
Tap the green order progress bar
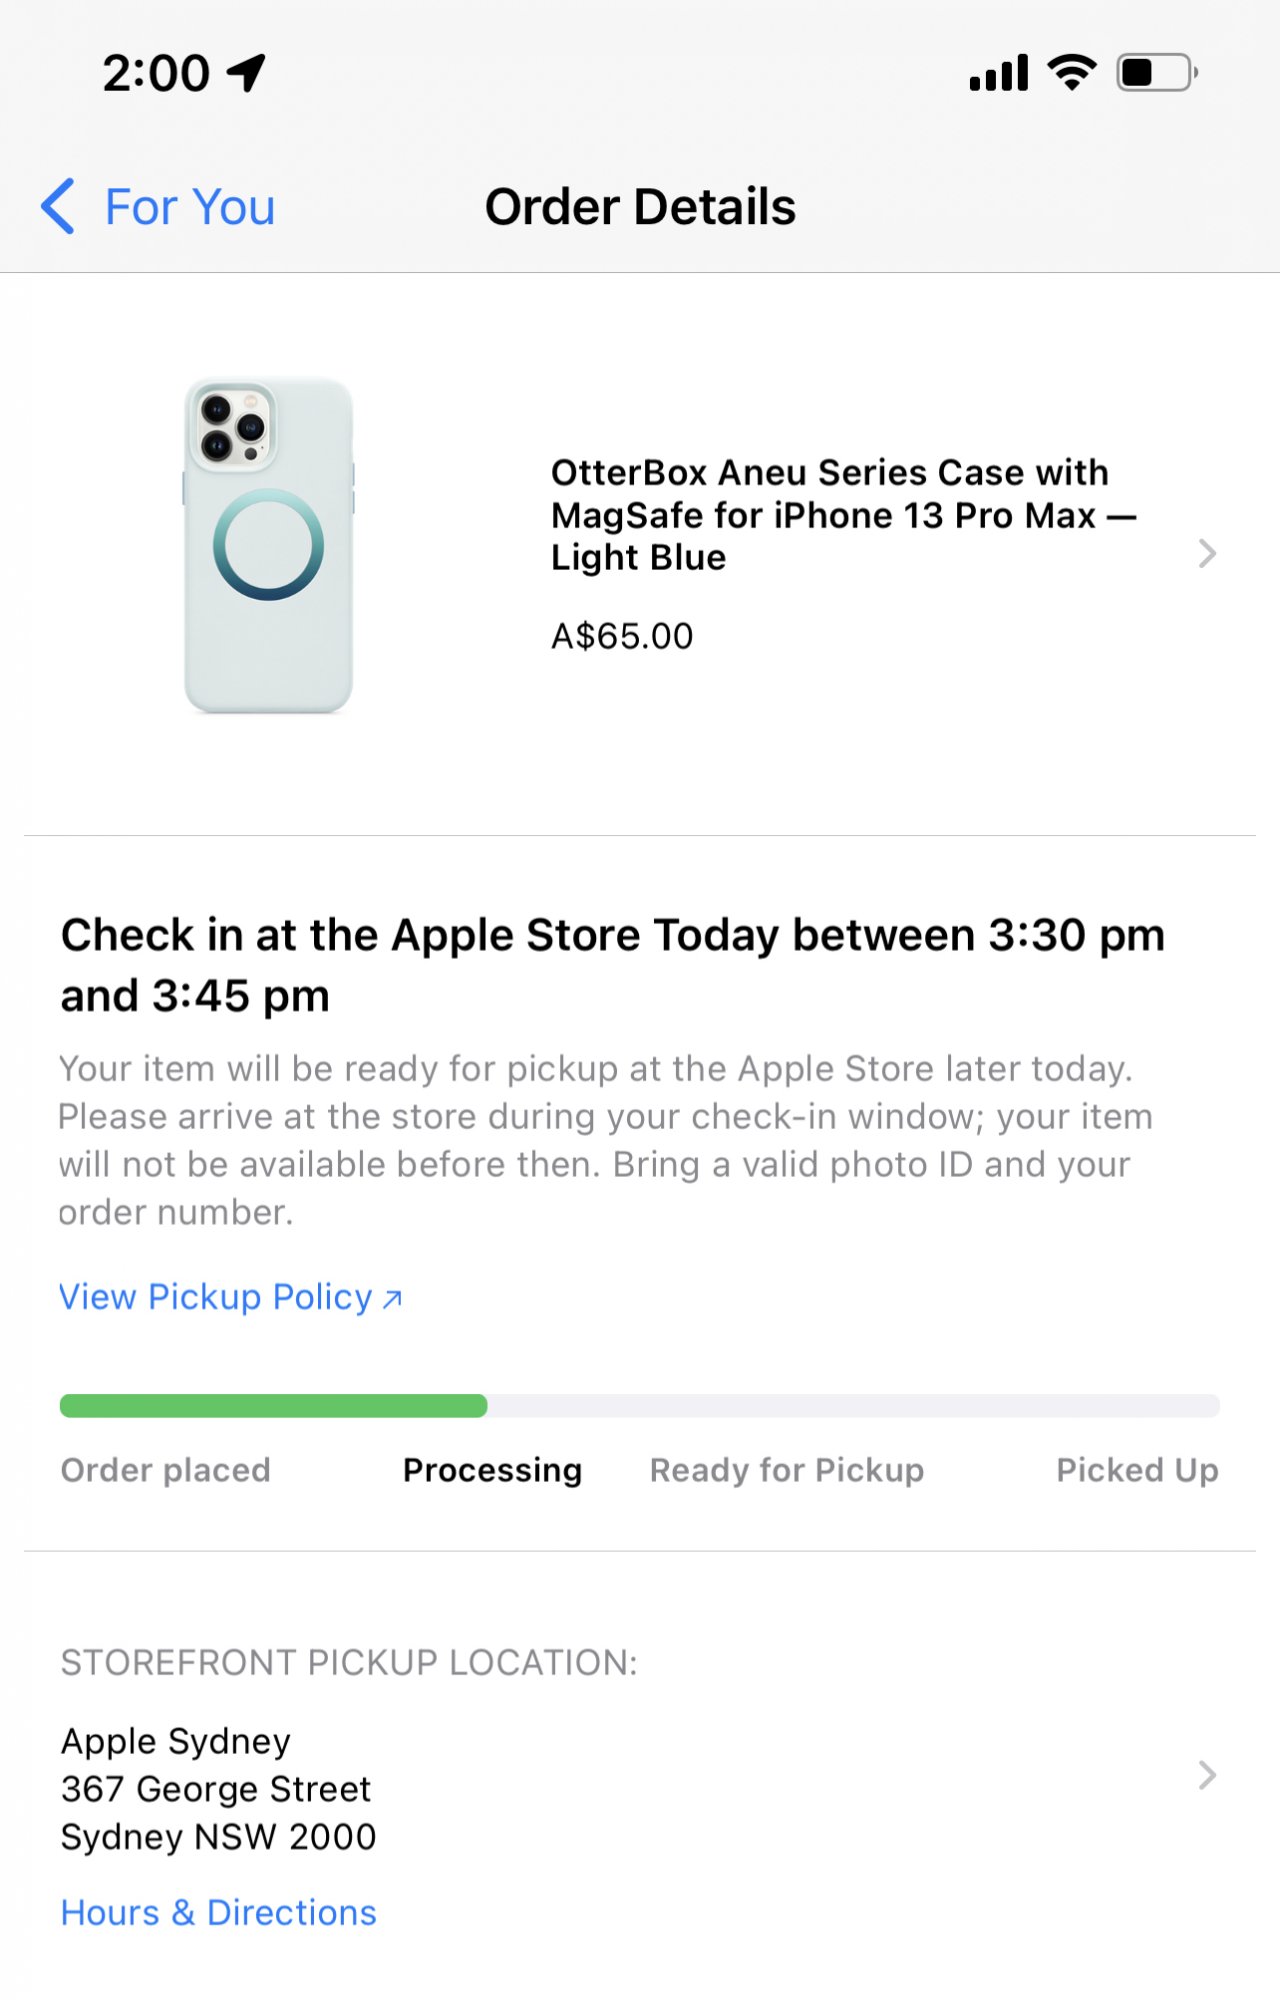(x=273, y=1406)
